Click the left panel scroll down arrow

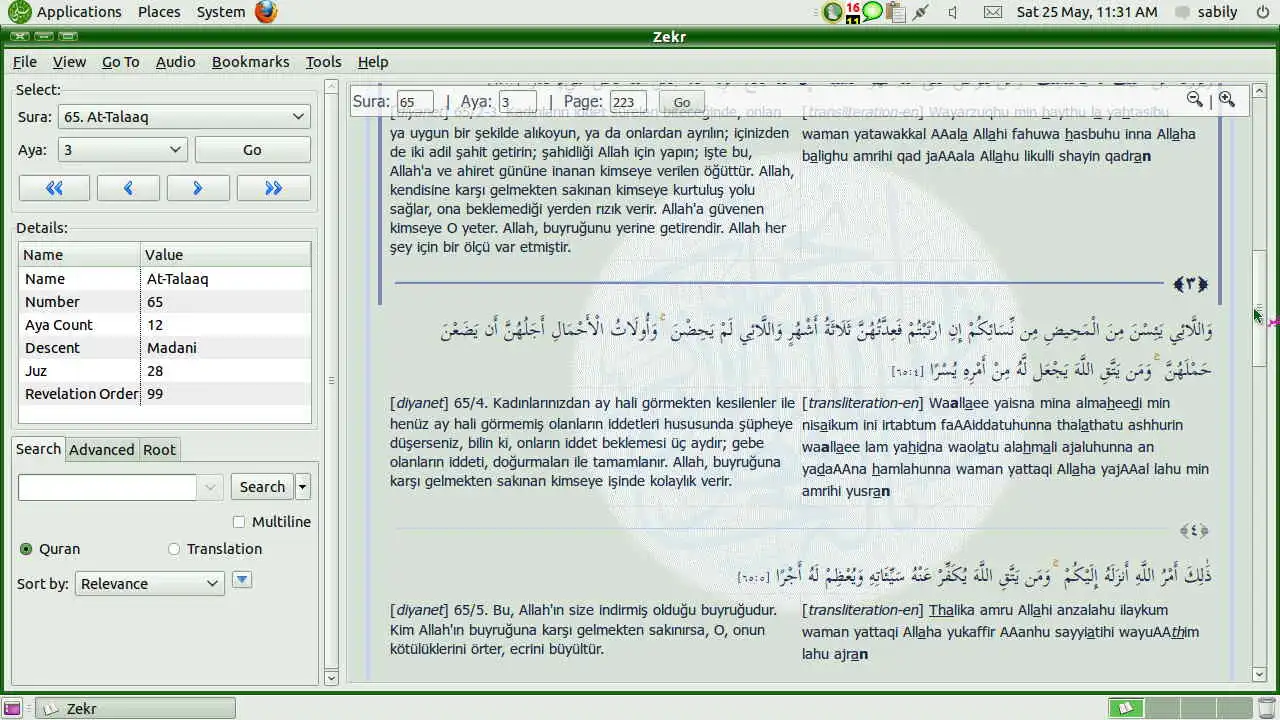(332, 677)
